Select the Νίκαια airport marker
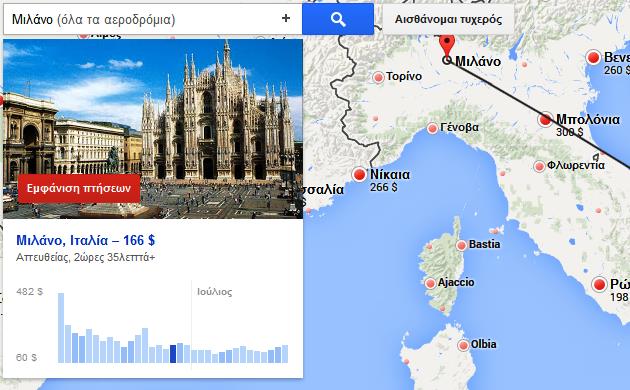The image size is (630, 390). point(359,175)
